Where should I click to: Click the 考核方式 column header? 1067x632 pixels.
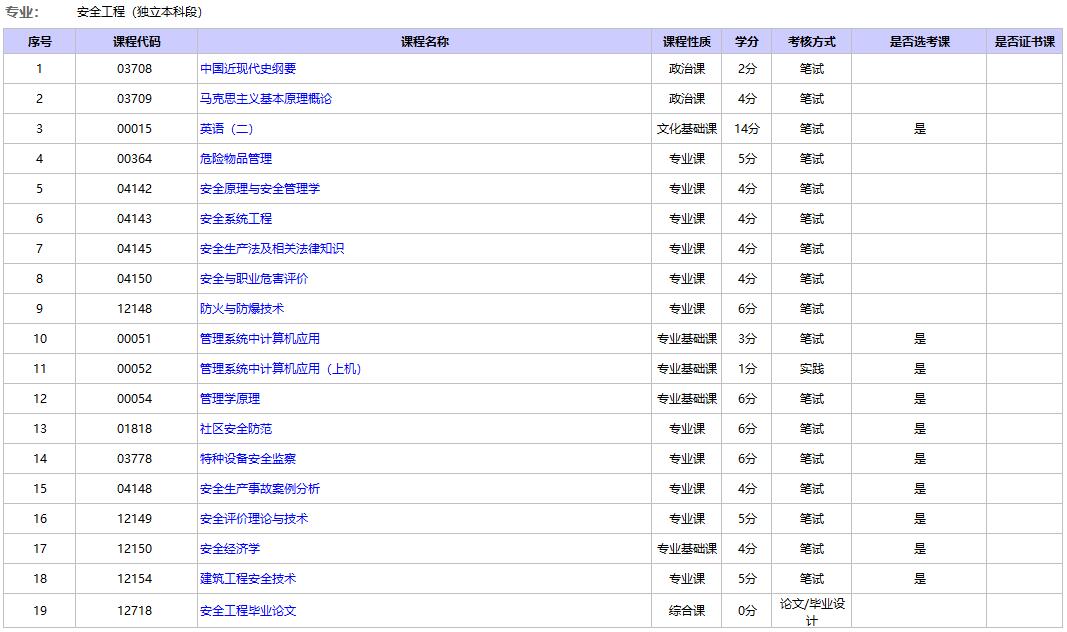coord(811,41)
